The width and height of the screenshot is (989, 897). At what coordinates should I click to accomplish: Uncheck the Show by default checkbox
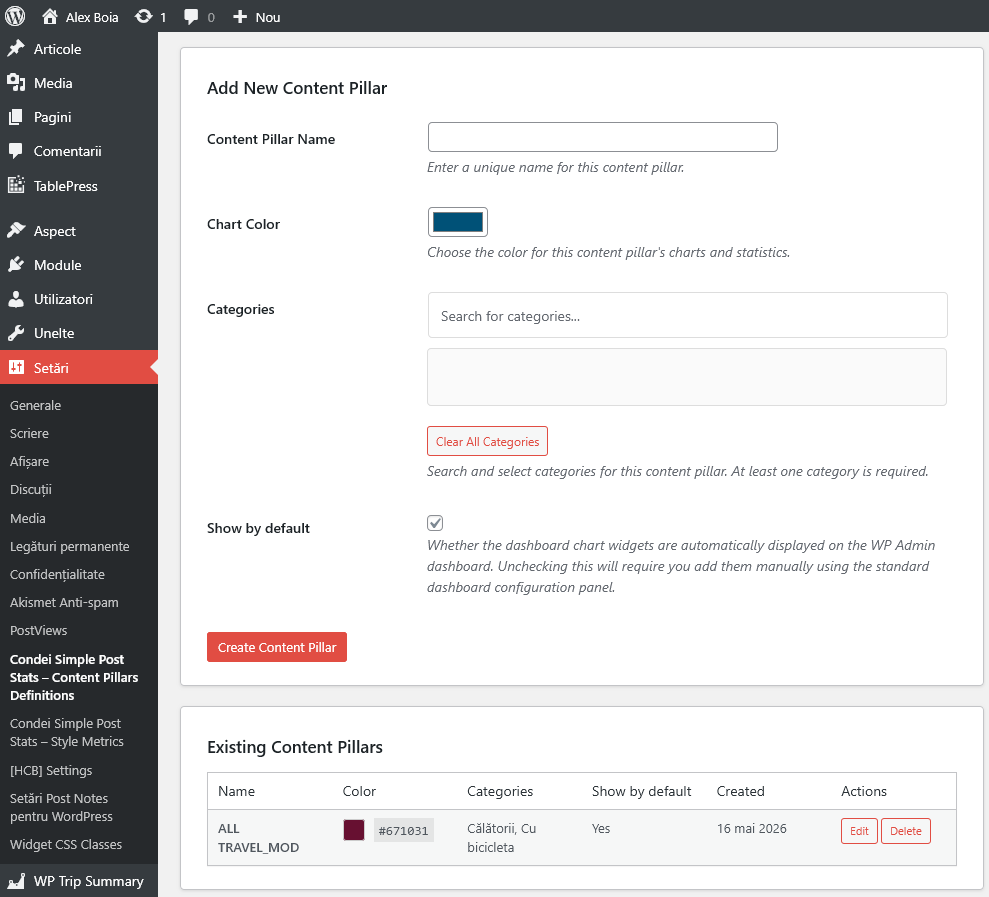(435, 523)
